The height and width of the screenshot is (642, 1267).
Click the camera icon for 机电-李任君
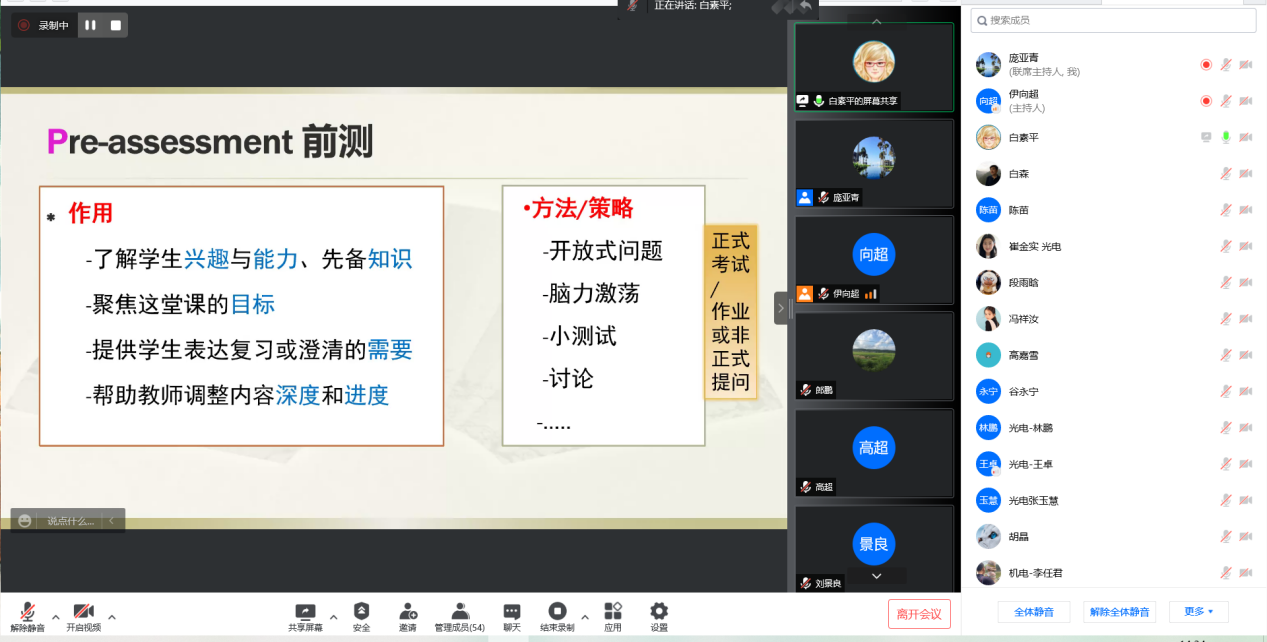[1246, 573]
